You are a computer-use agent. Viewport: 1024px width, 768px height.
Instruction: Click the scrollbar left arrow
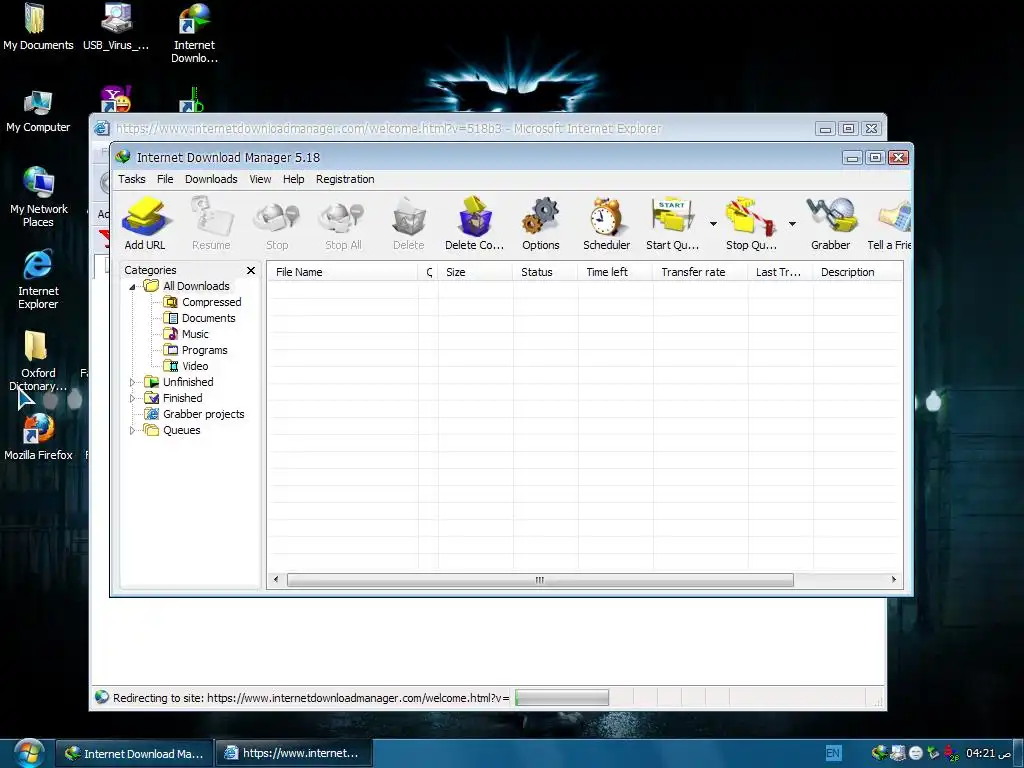click(x=276, y=580)
